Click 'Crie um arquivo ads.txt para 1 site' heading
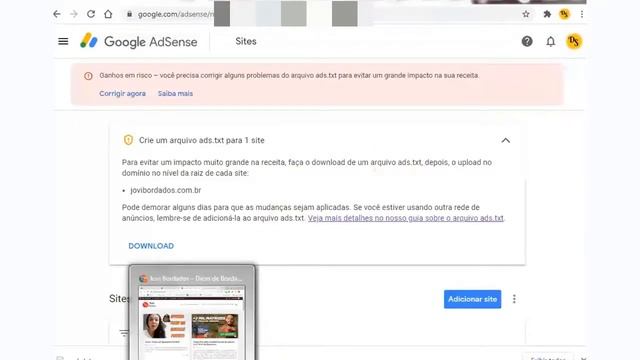This screenshot has width=640, height=360. click(x=202, y=140)
